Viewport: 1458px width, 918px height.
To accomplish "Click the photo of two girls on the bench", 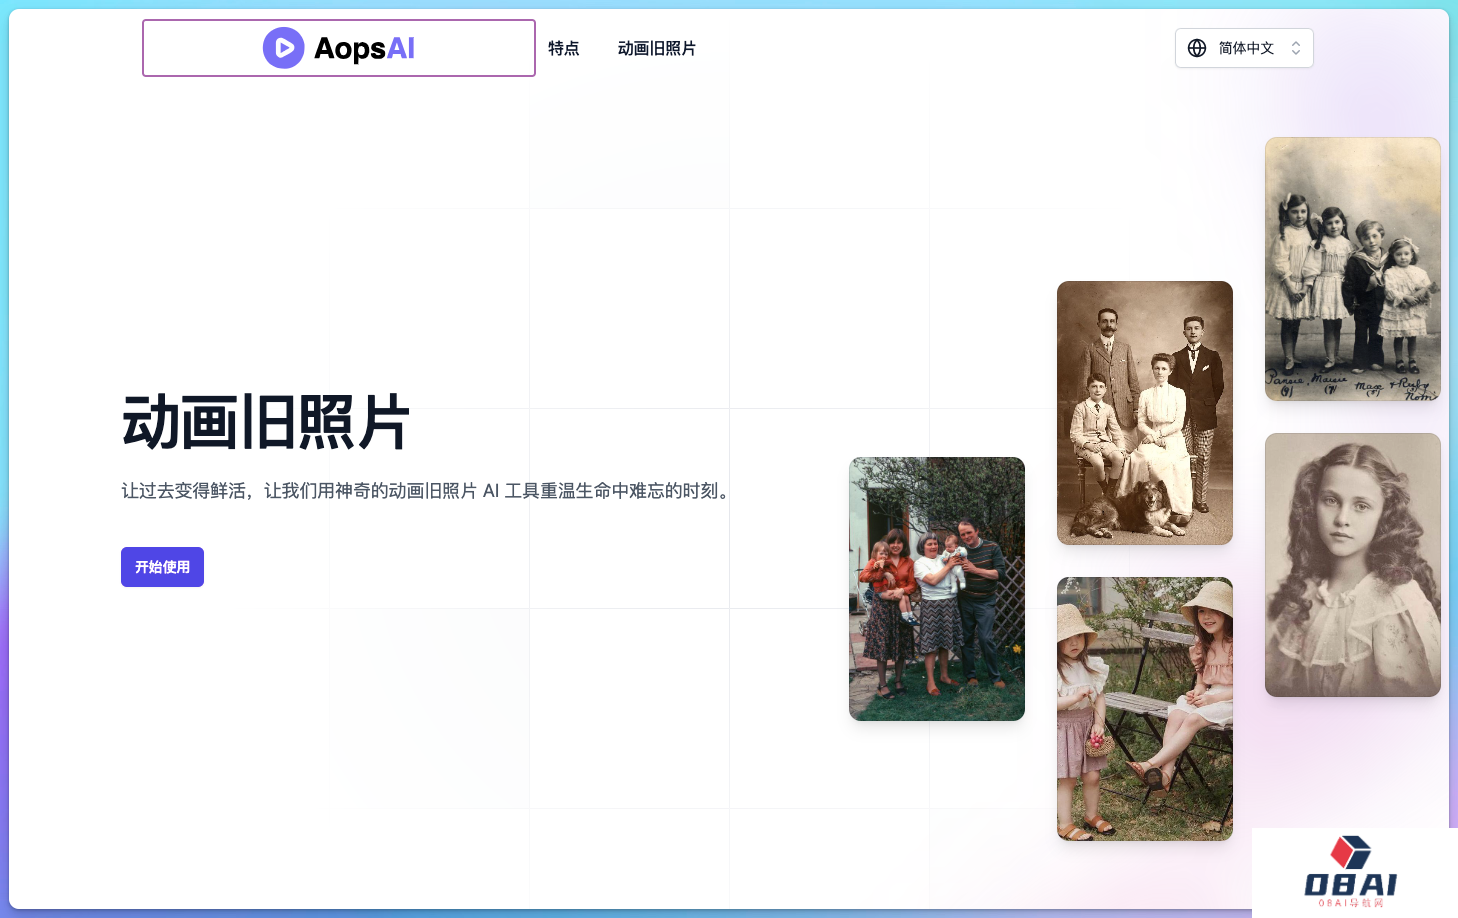I will coord(1144,708).
